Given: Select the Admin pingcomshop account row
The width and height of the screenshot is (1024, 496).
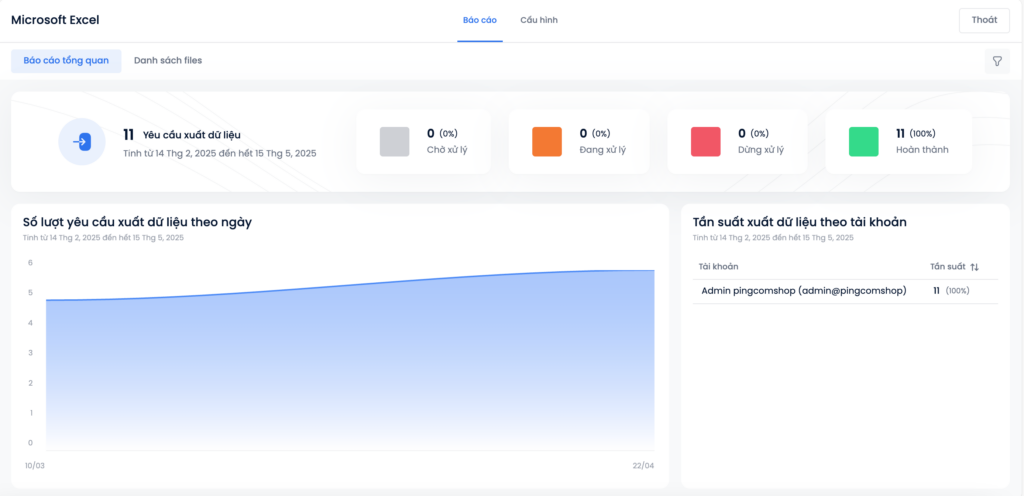Looking at the screenshot, I should click(x=845, y=291).
